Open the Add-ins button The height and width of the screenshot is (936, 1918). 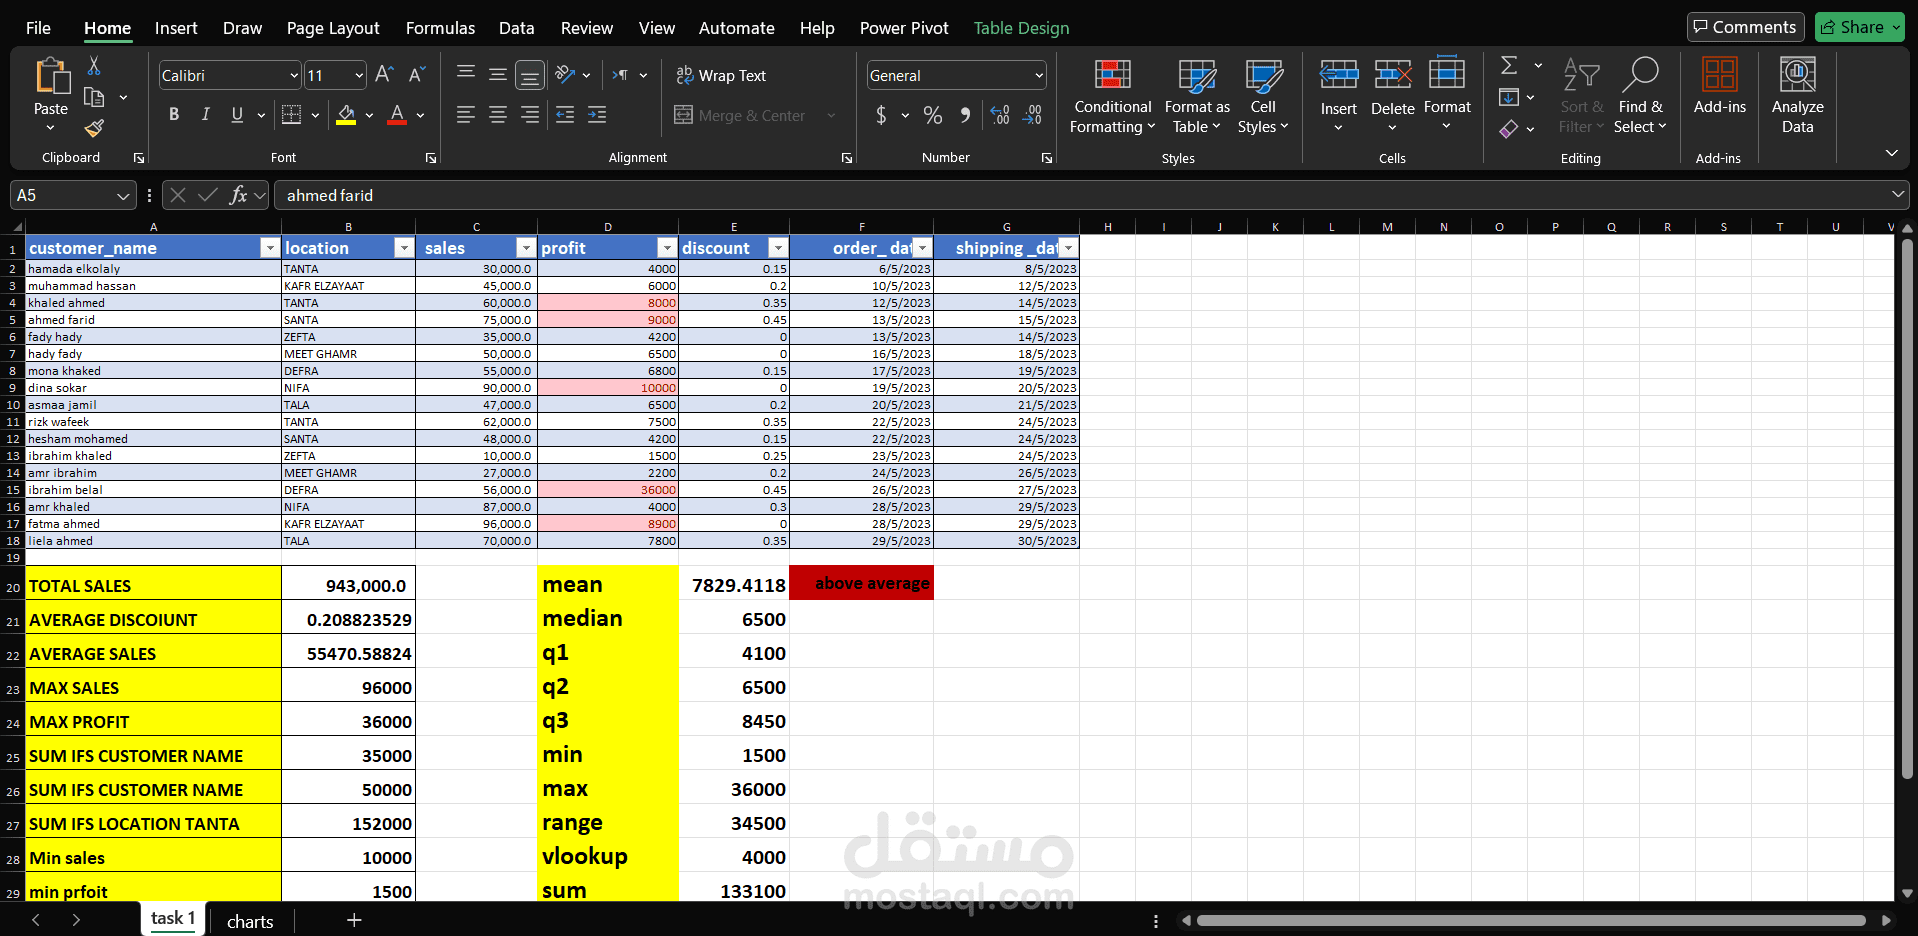1720,87
